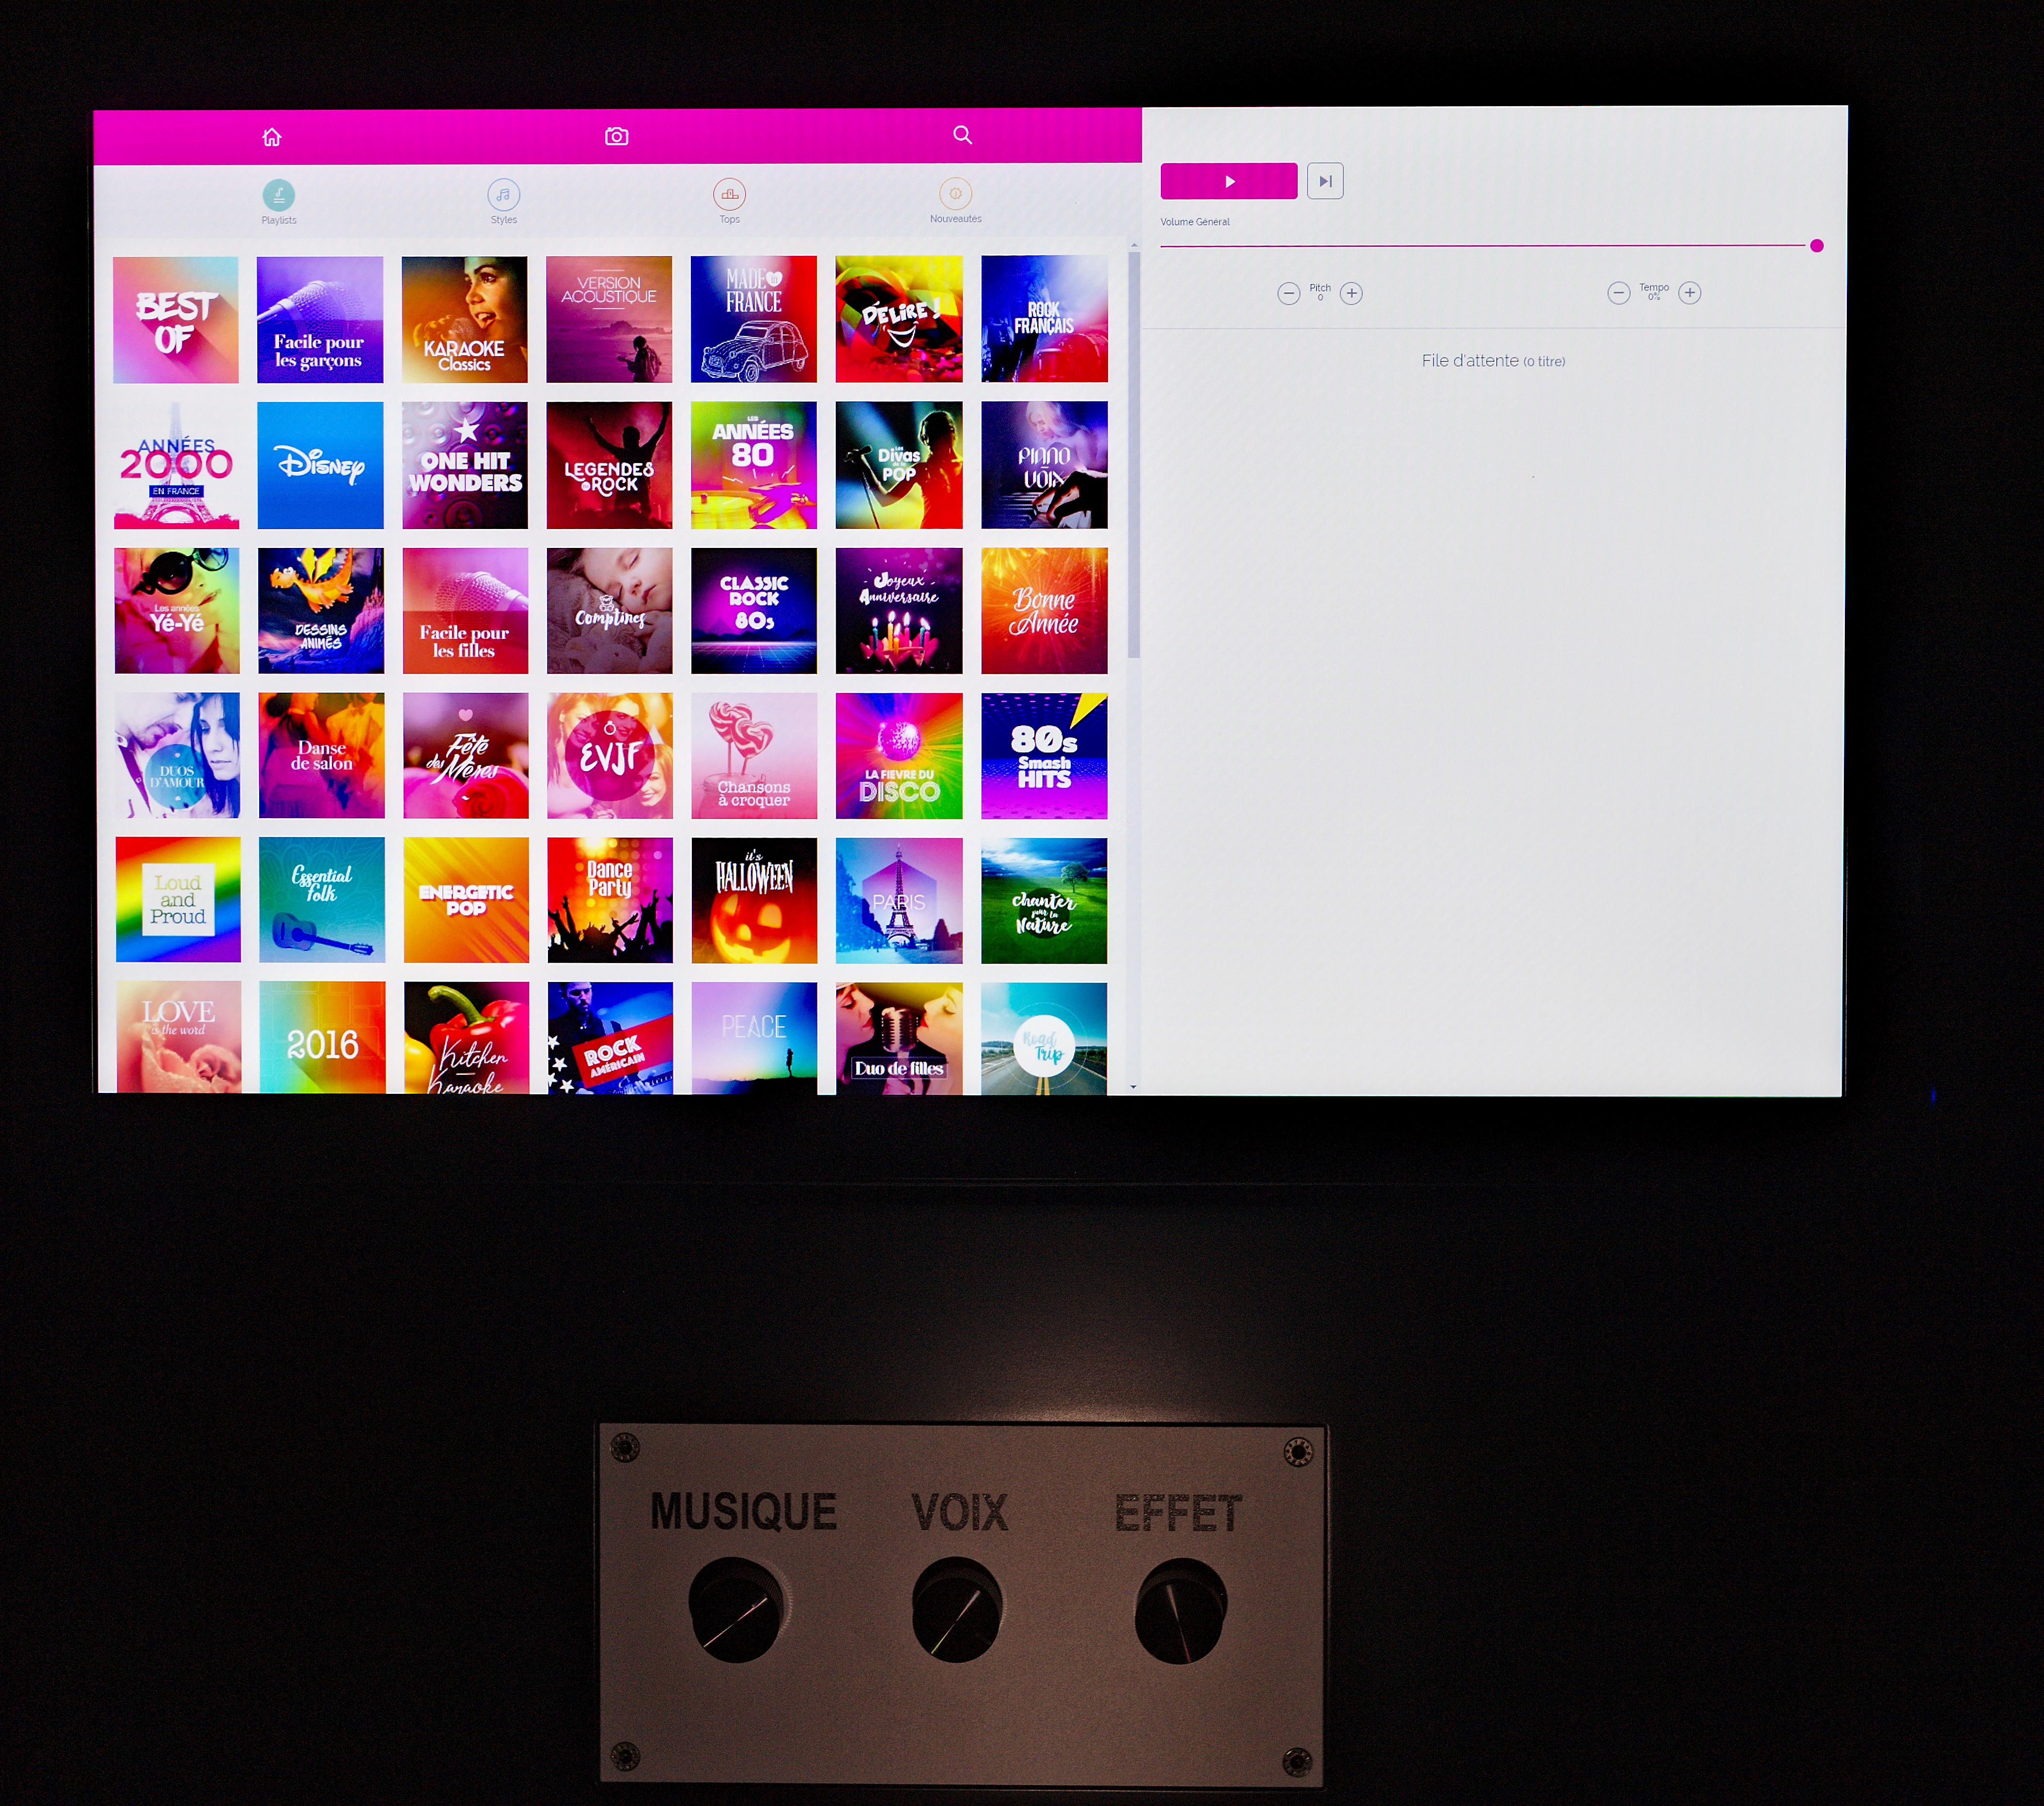Open the Divas de la Pop playlist
This screenshot has height=1806, width=2044.
899,465
